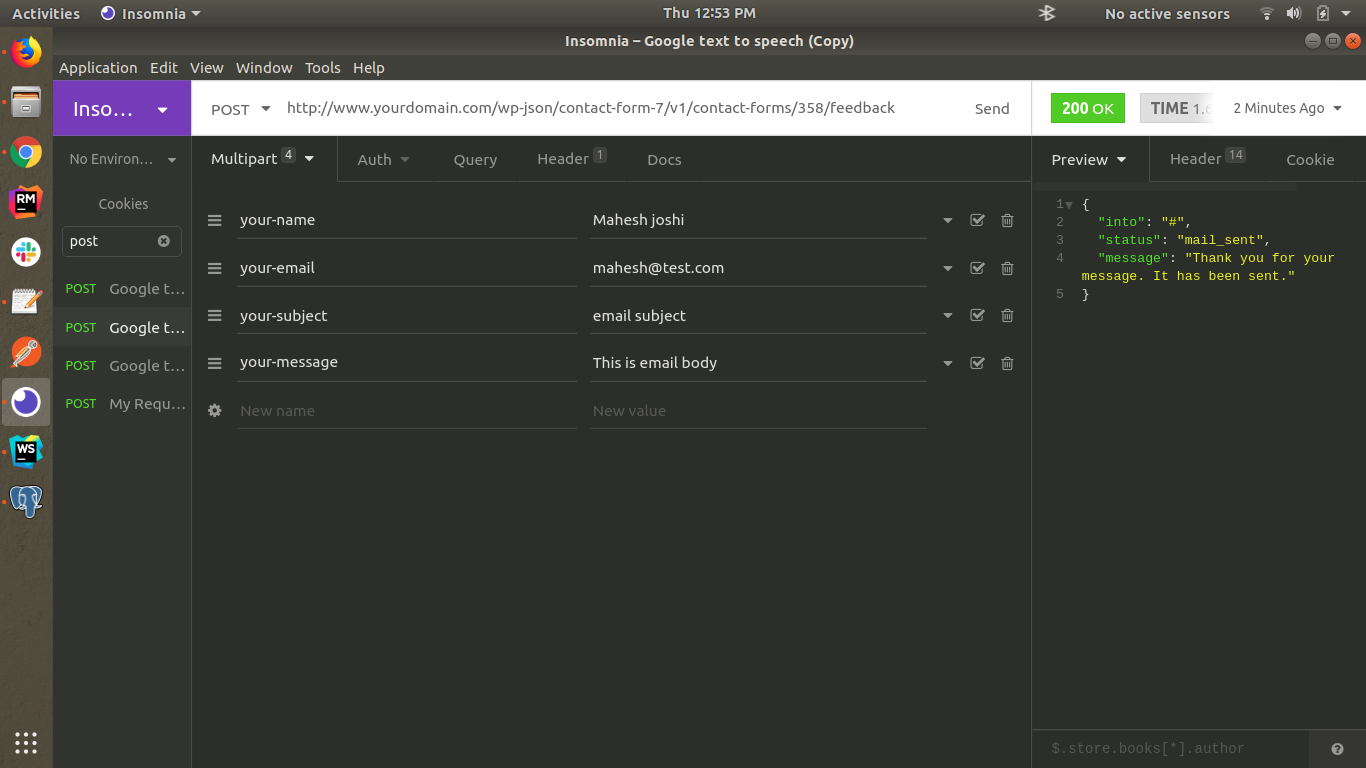
Task: Open the volume indicator in top bar
Action: coord(1294,13)
